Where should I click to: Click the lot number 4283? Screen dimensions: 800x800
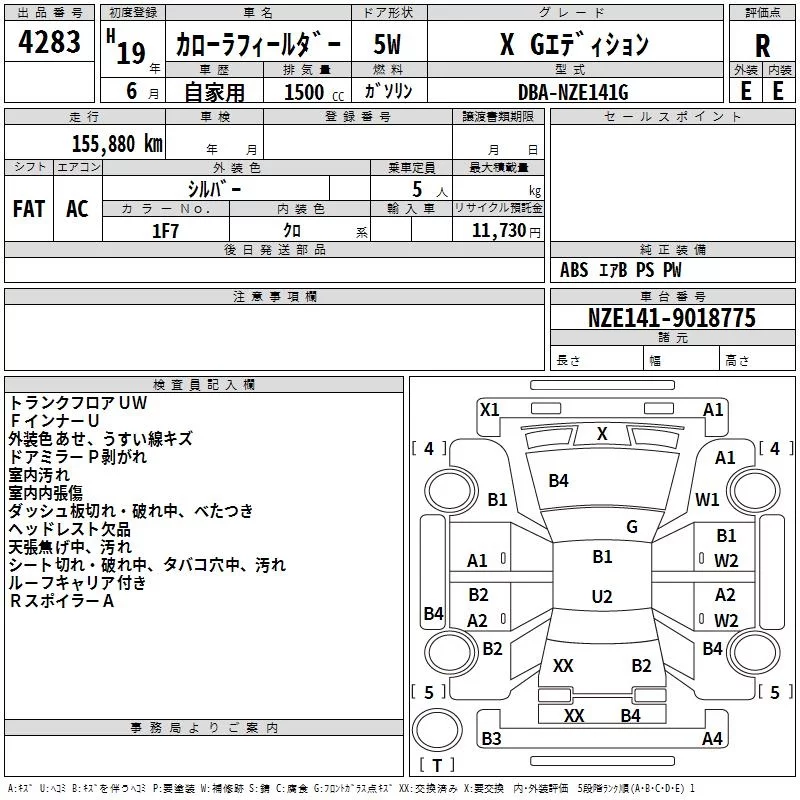pyautogui.click(x=49, y=42)
